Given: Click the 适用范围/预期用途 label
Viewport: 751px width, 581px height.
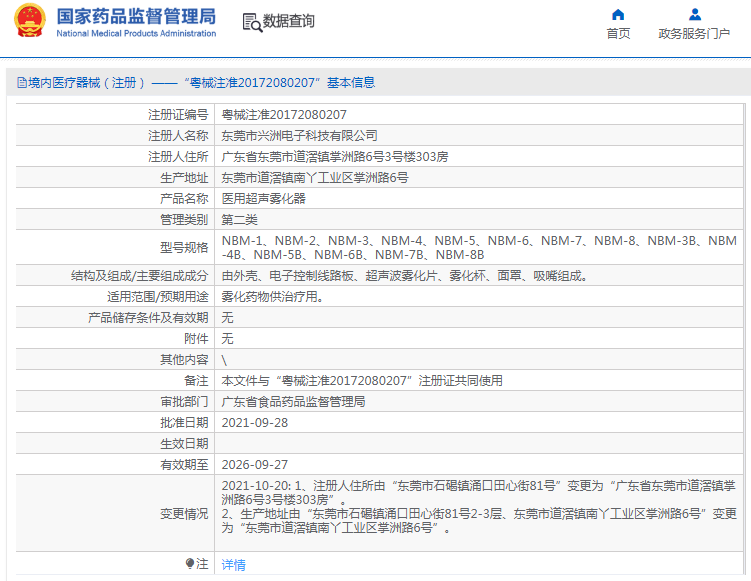Looking at the screenshot, I should [x=158, y=297].
